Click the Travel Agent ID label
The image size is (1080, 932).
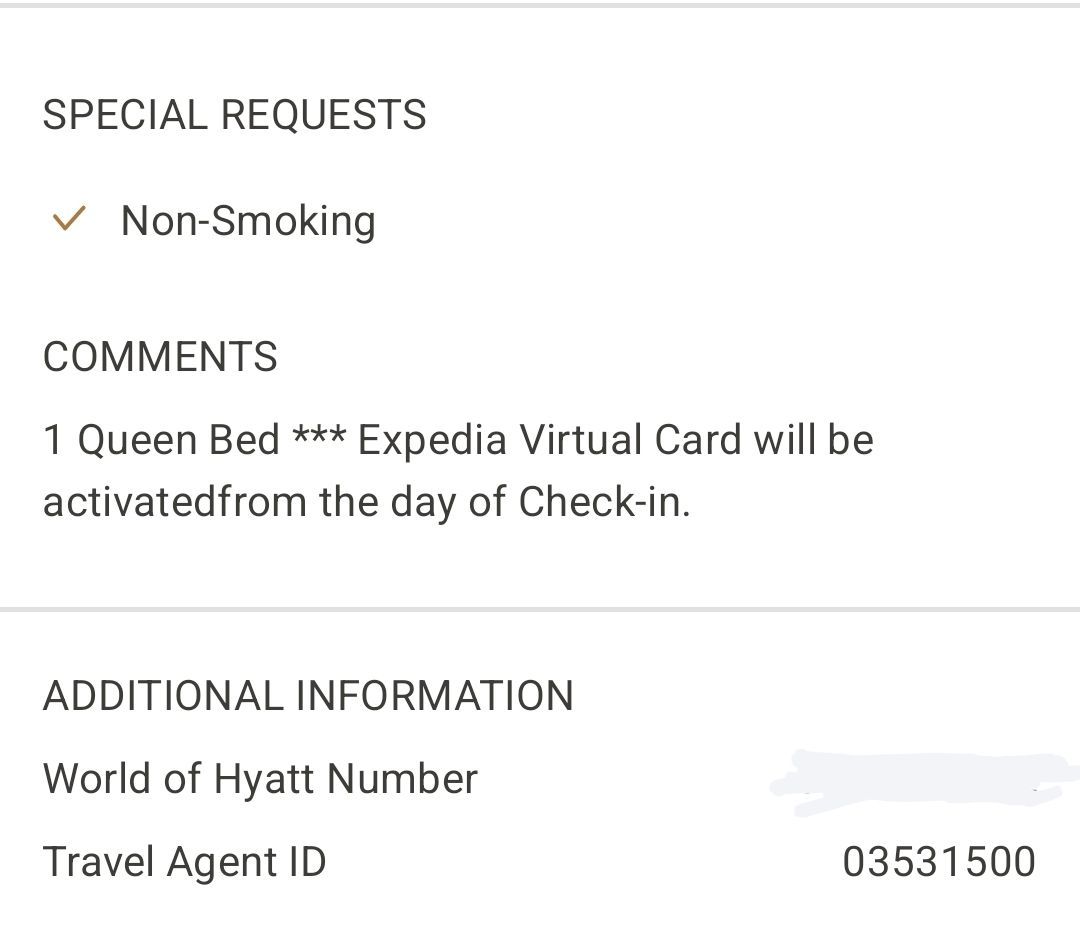coord(184,862)
